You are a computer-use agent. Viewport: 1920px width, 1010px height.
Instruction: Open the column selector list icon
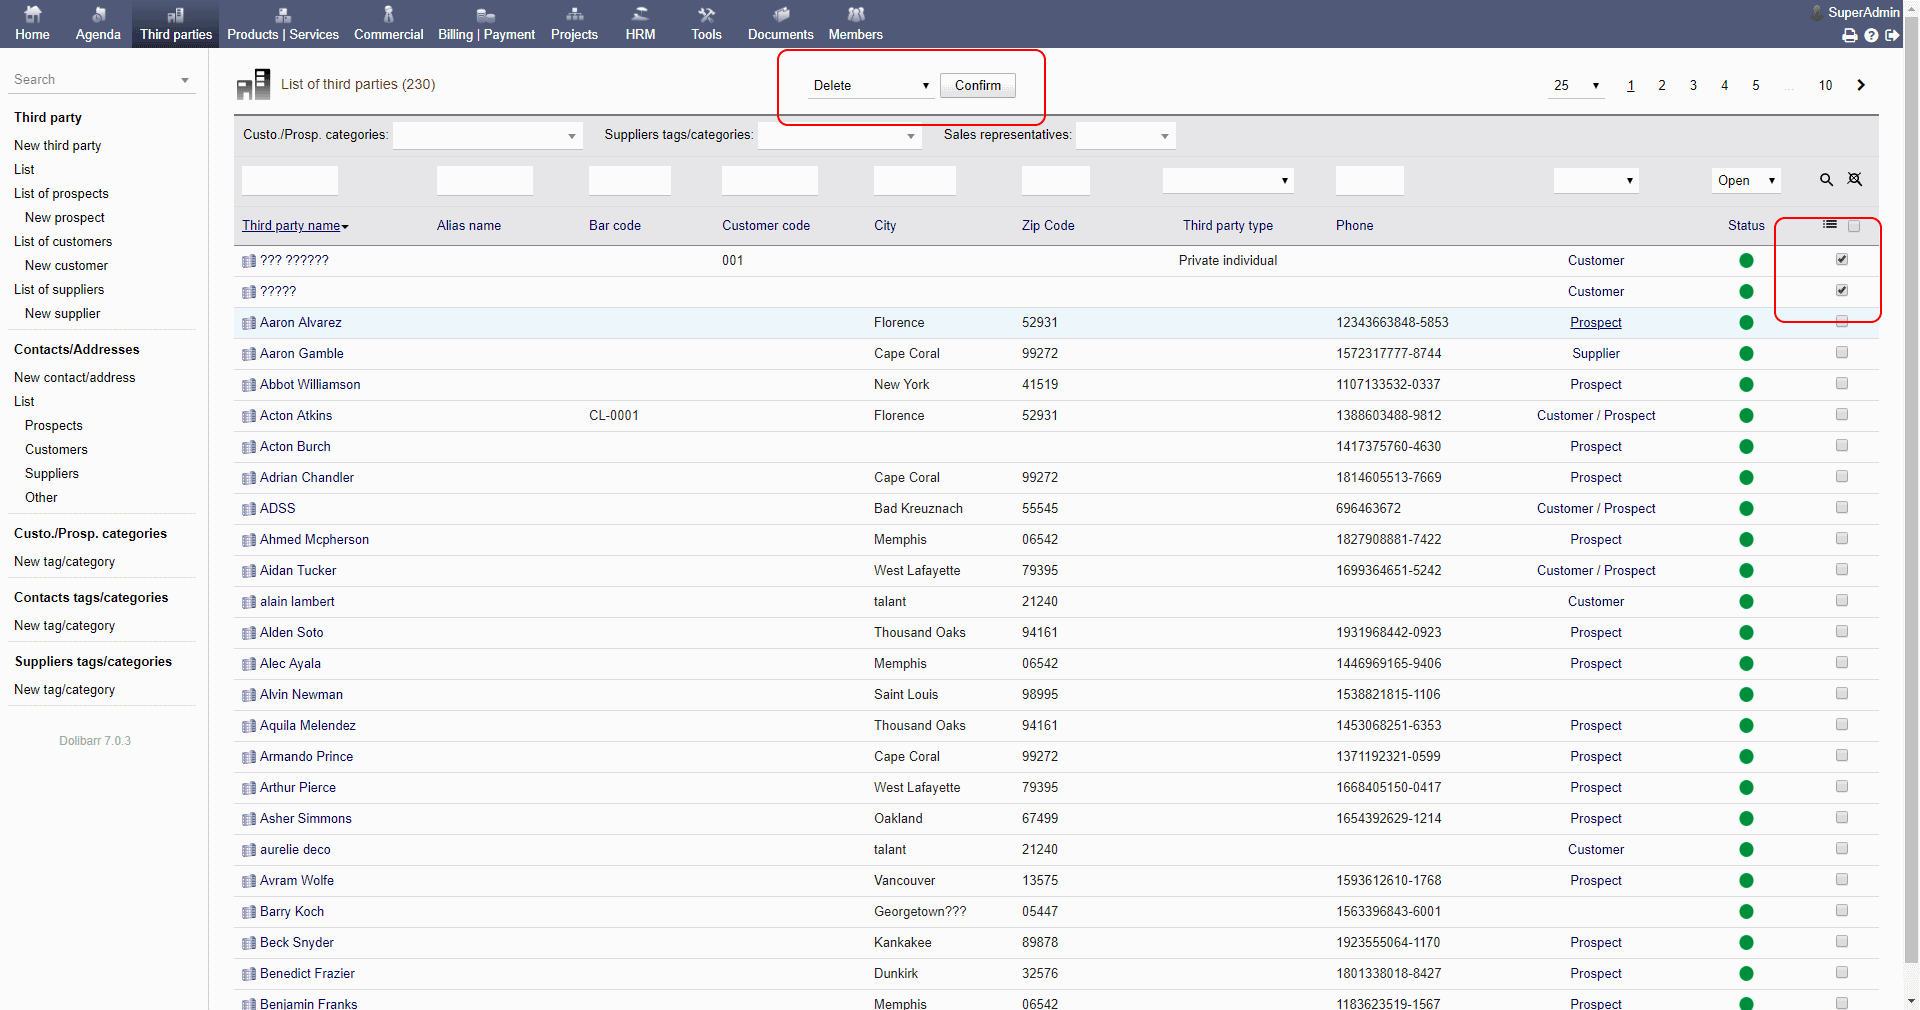click(1830, 225)
